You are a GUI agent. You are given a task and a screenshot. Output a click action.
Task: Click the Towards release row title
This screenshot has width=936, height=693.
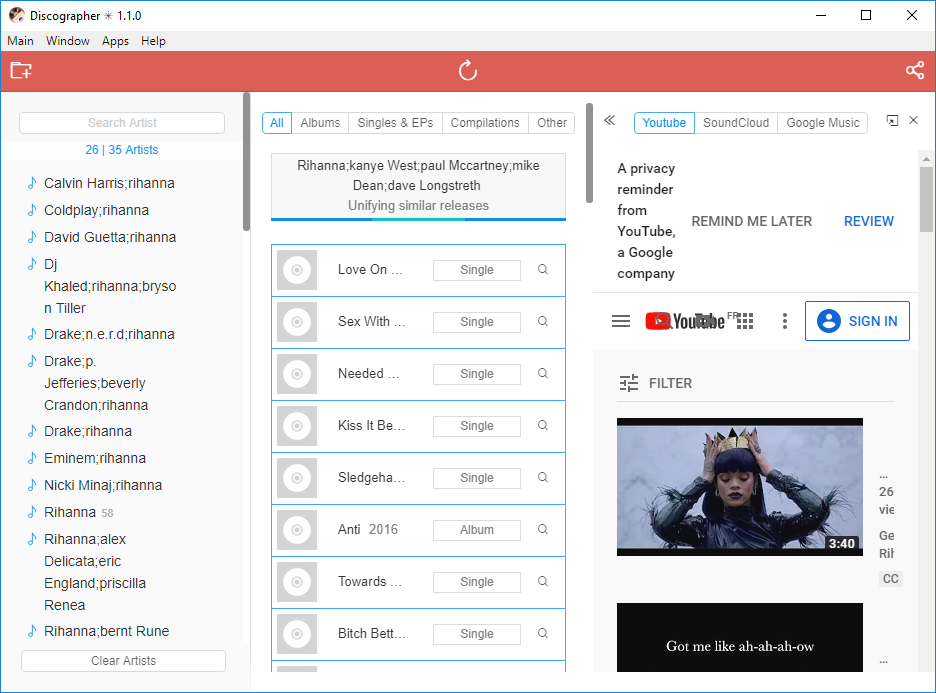370,581
